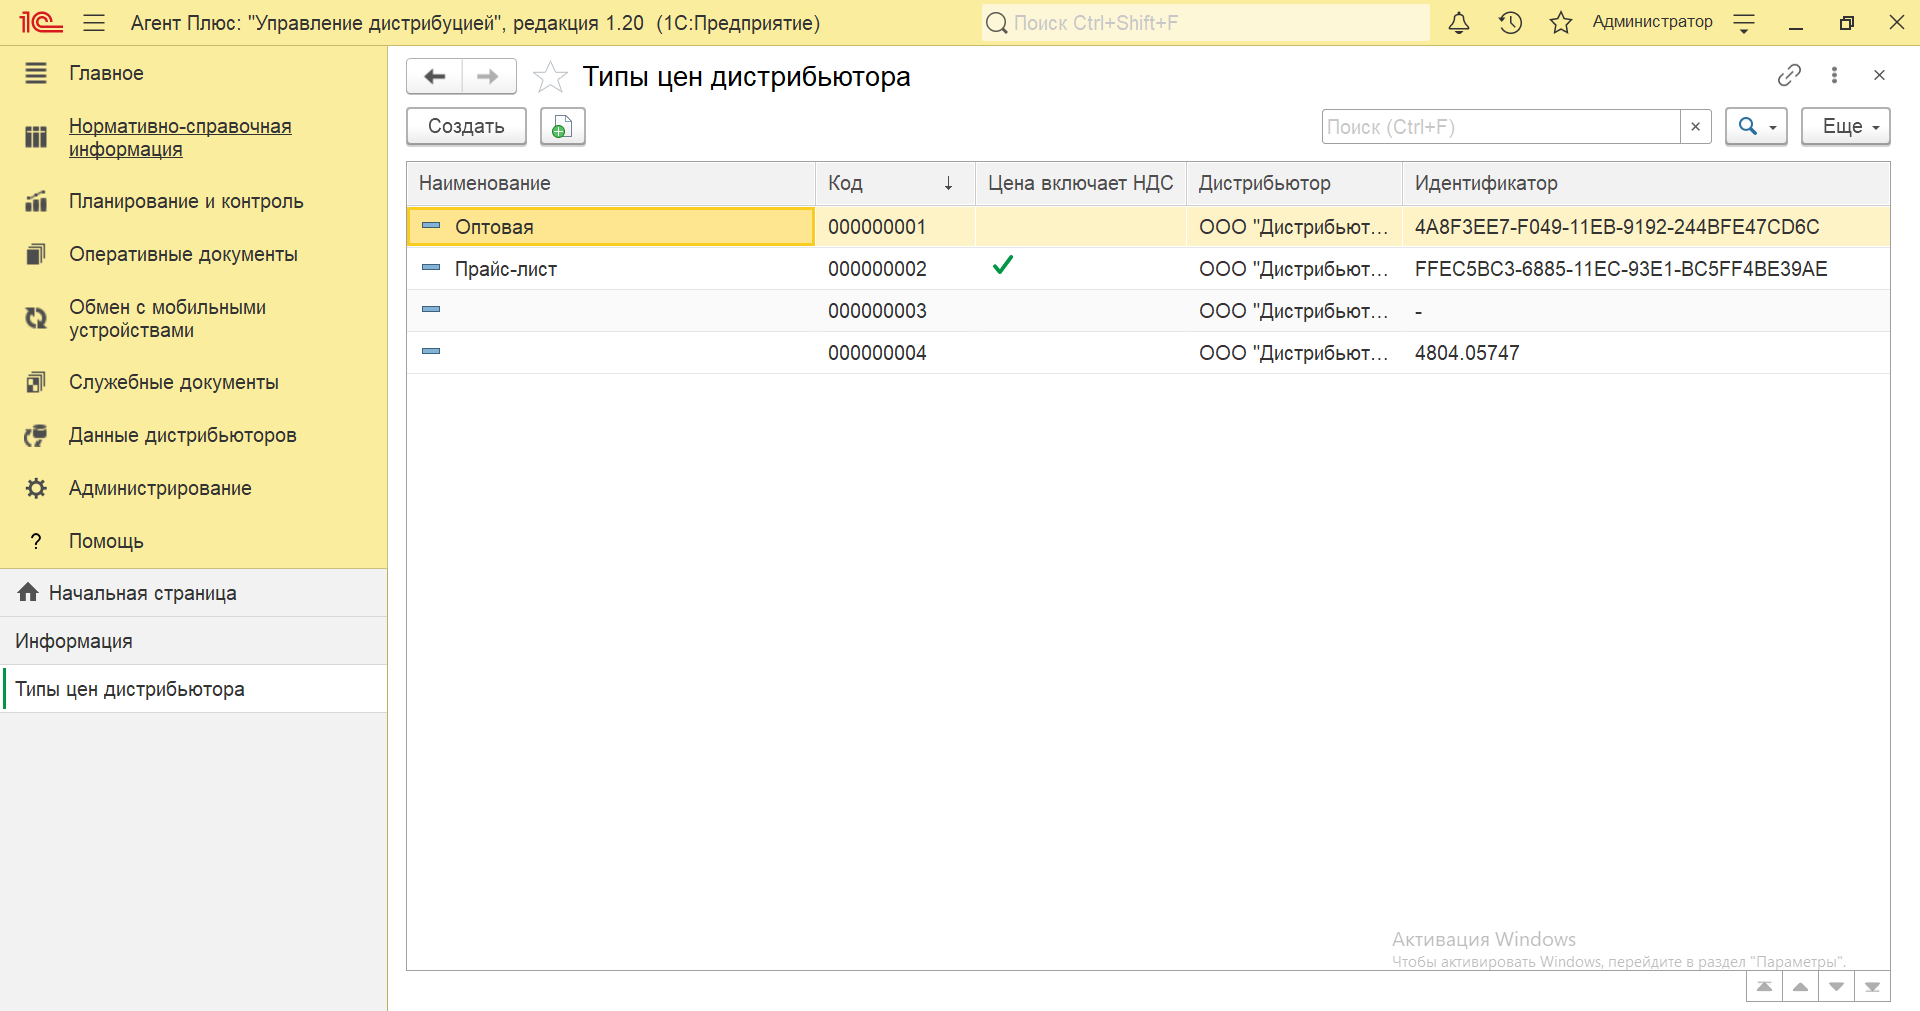The height and width of the screenshot is (1011, 1920).
Task: Open the three-dot form options menu
Action: [1834, 75]
